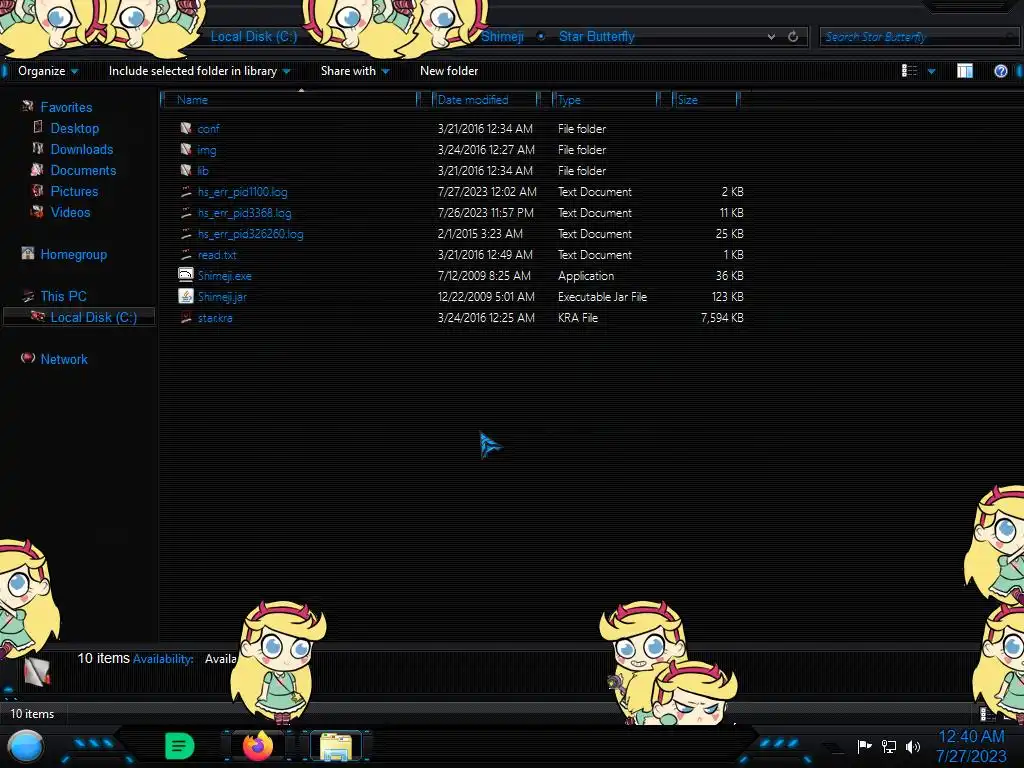Focus the Search Star Butterfly field
The height and width of the screenshot is (768, 1024).
[917, 37]
